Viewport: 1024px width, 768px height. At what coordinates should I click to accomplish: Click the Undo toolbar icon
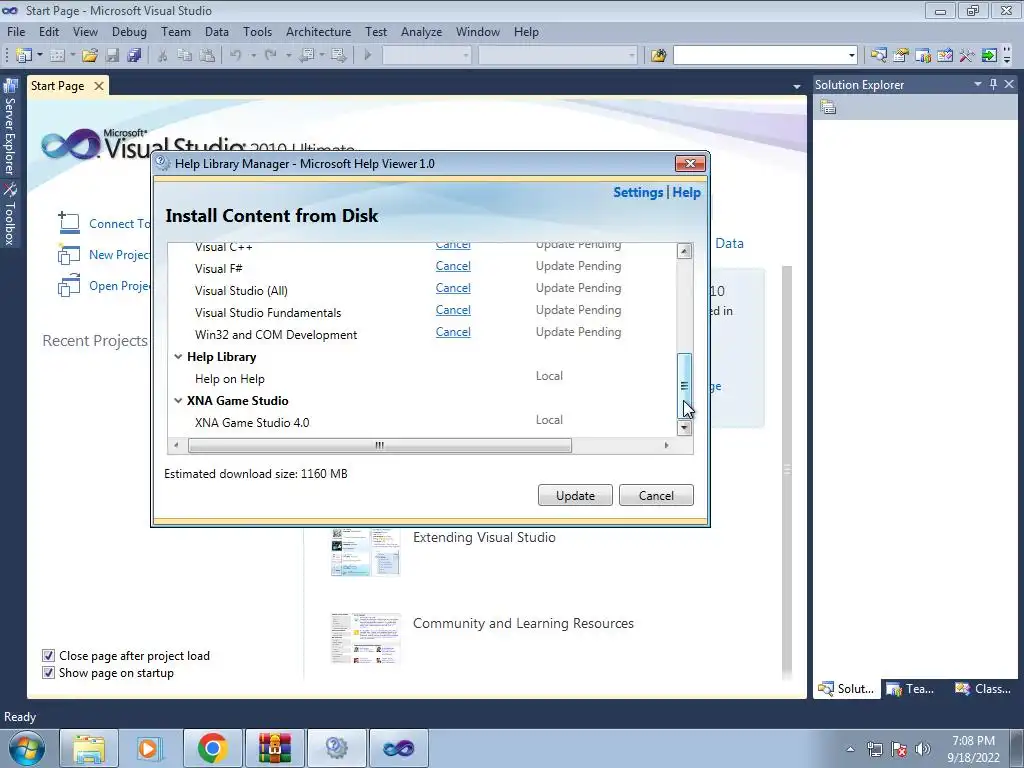(236, 56)
